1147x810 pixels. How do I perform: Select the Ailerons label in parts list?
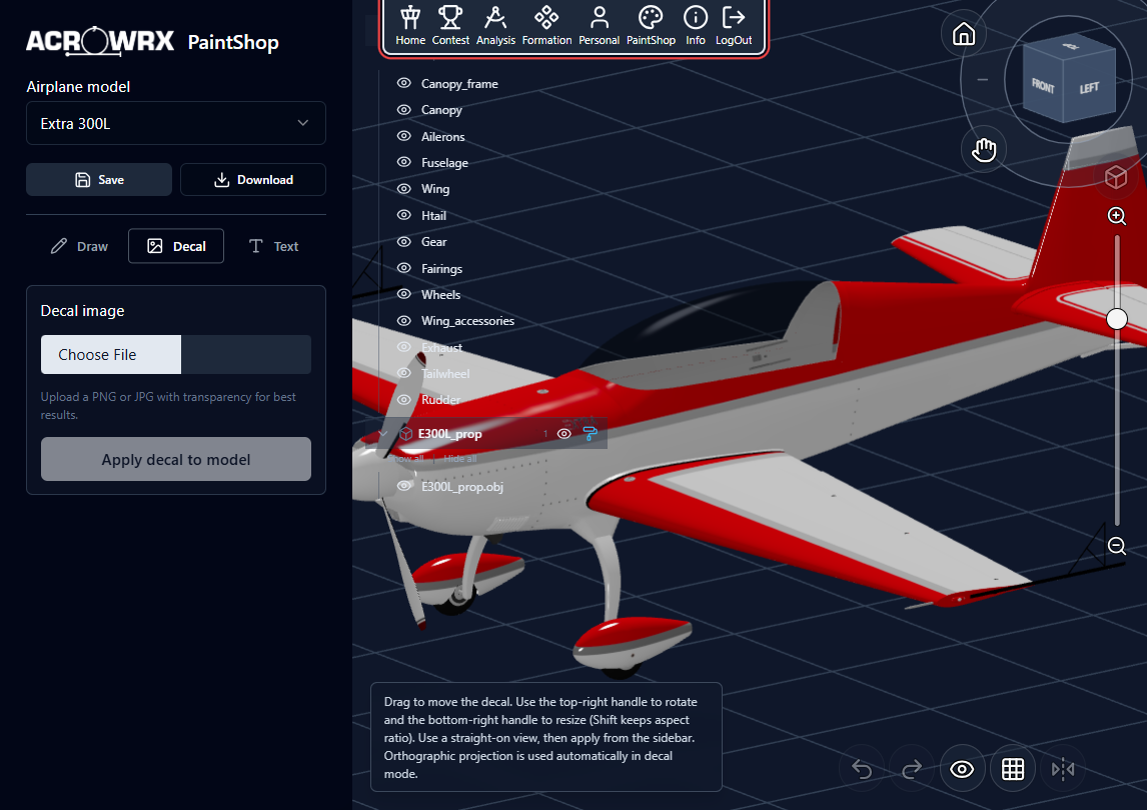click(x=443, y=136)
